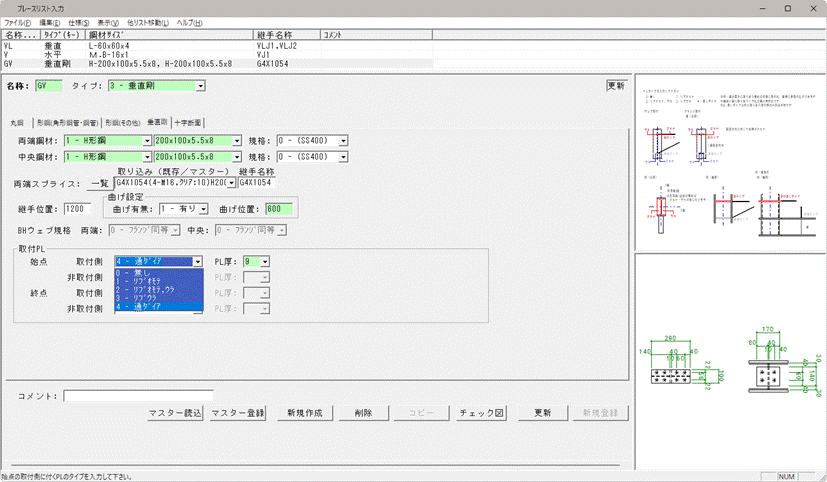Click the 一覧 button beside 両端スプライス
Image resolution: width=827 pixels, height=482 pixels.
coord(99,184)
